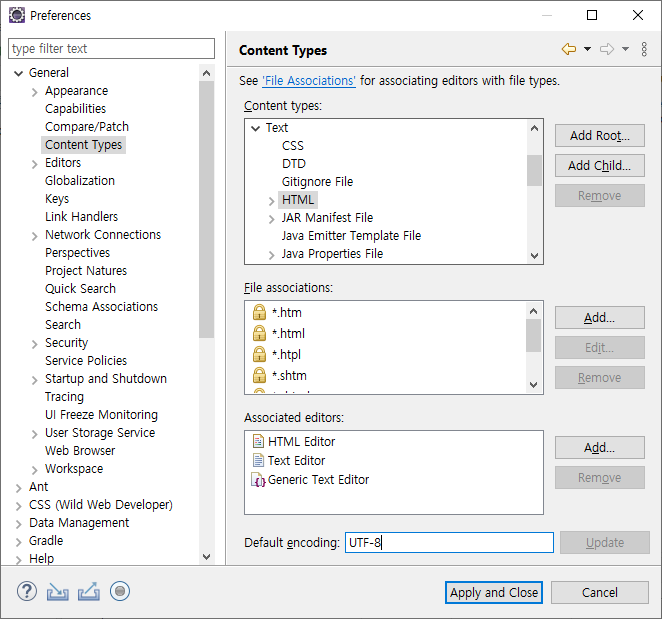Collapse the Text content type node
The image size is (662, 619).
255,128
